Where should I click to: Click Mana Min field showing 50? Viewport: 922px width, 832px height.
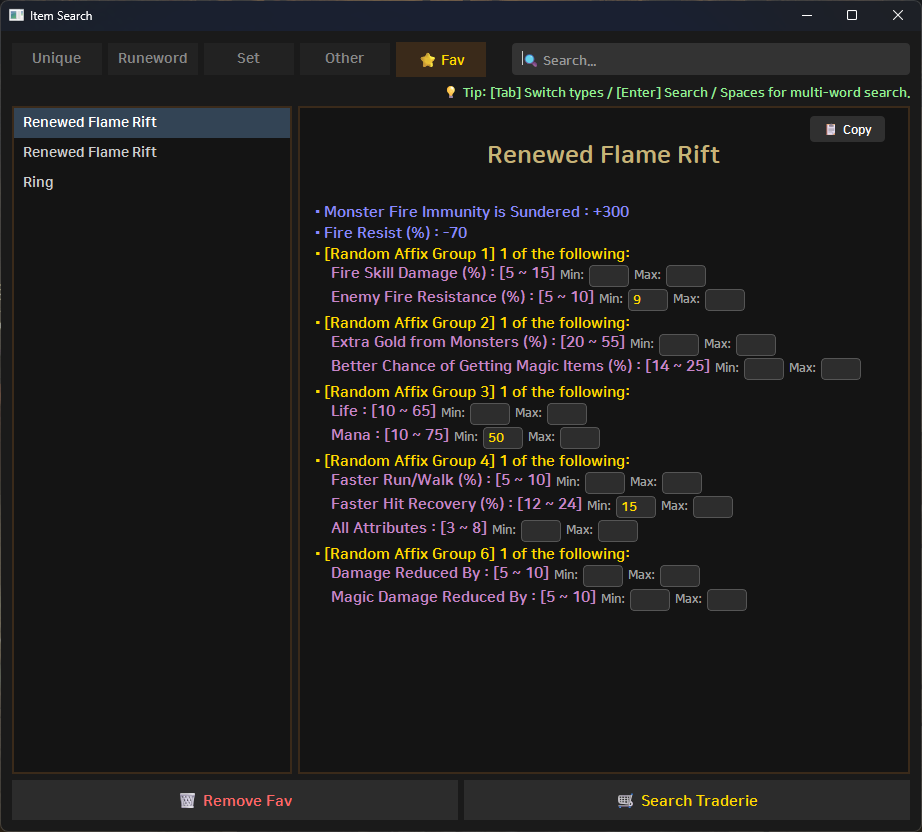pyautogui.click(x=502, y=437)
